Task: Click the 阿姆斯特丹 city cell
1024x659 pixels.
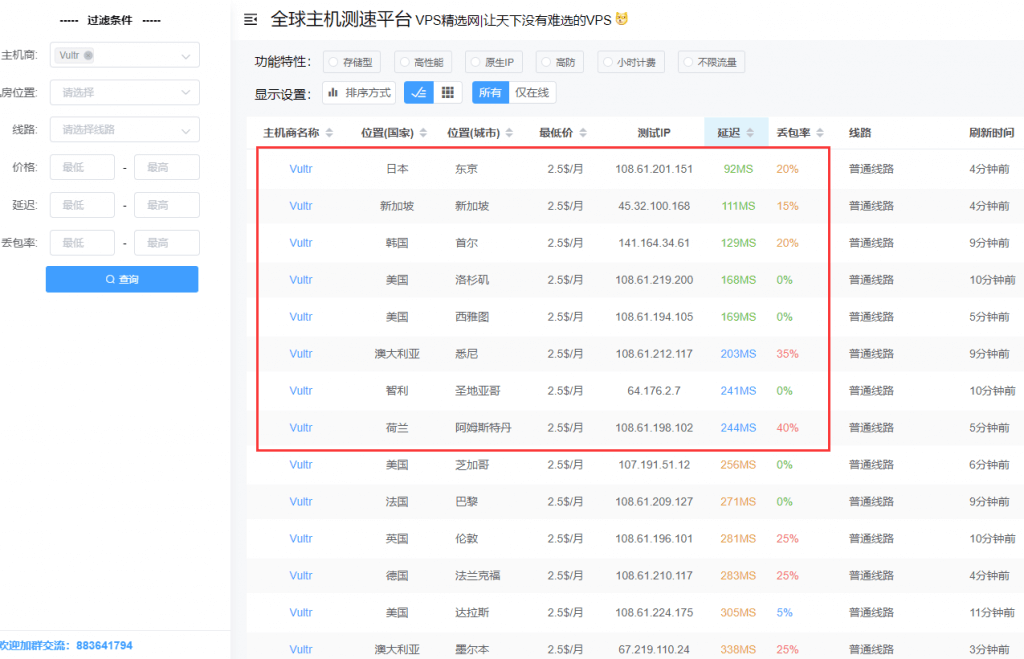Action: click(483, 428)
